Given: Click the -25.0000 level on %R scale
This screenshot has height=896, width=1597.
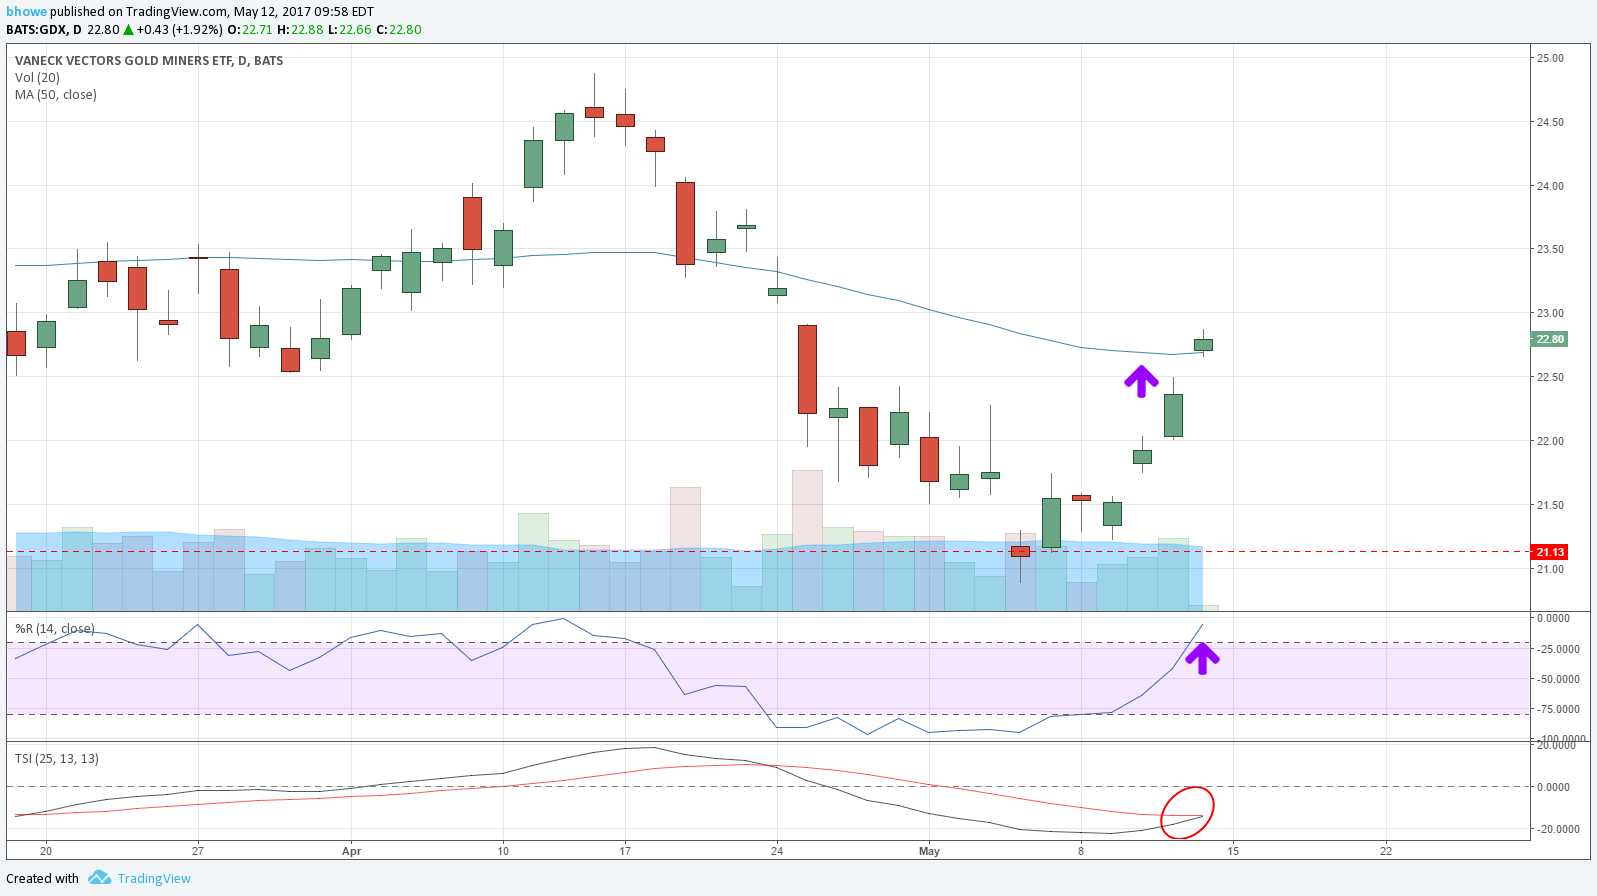Looking at the screenshot, I should (1557, 649).
